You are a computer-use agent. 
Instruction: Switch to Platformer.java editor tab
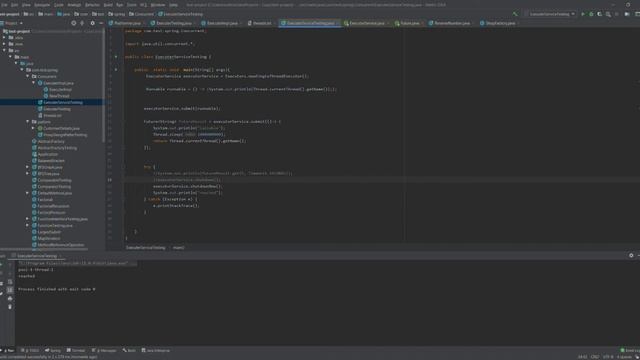127,23
